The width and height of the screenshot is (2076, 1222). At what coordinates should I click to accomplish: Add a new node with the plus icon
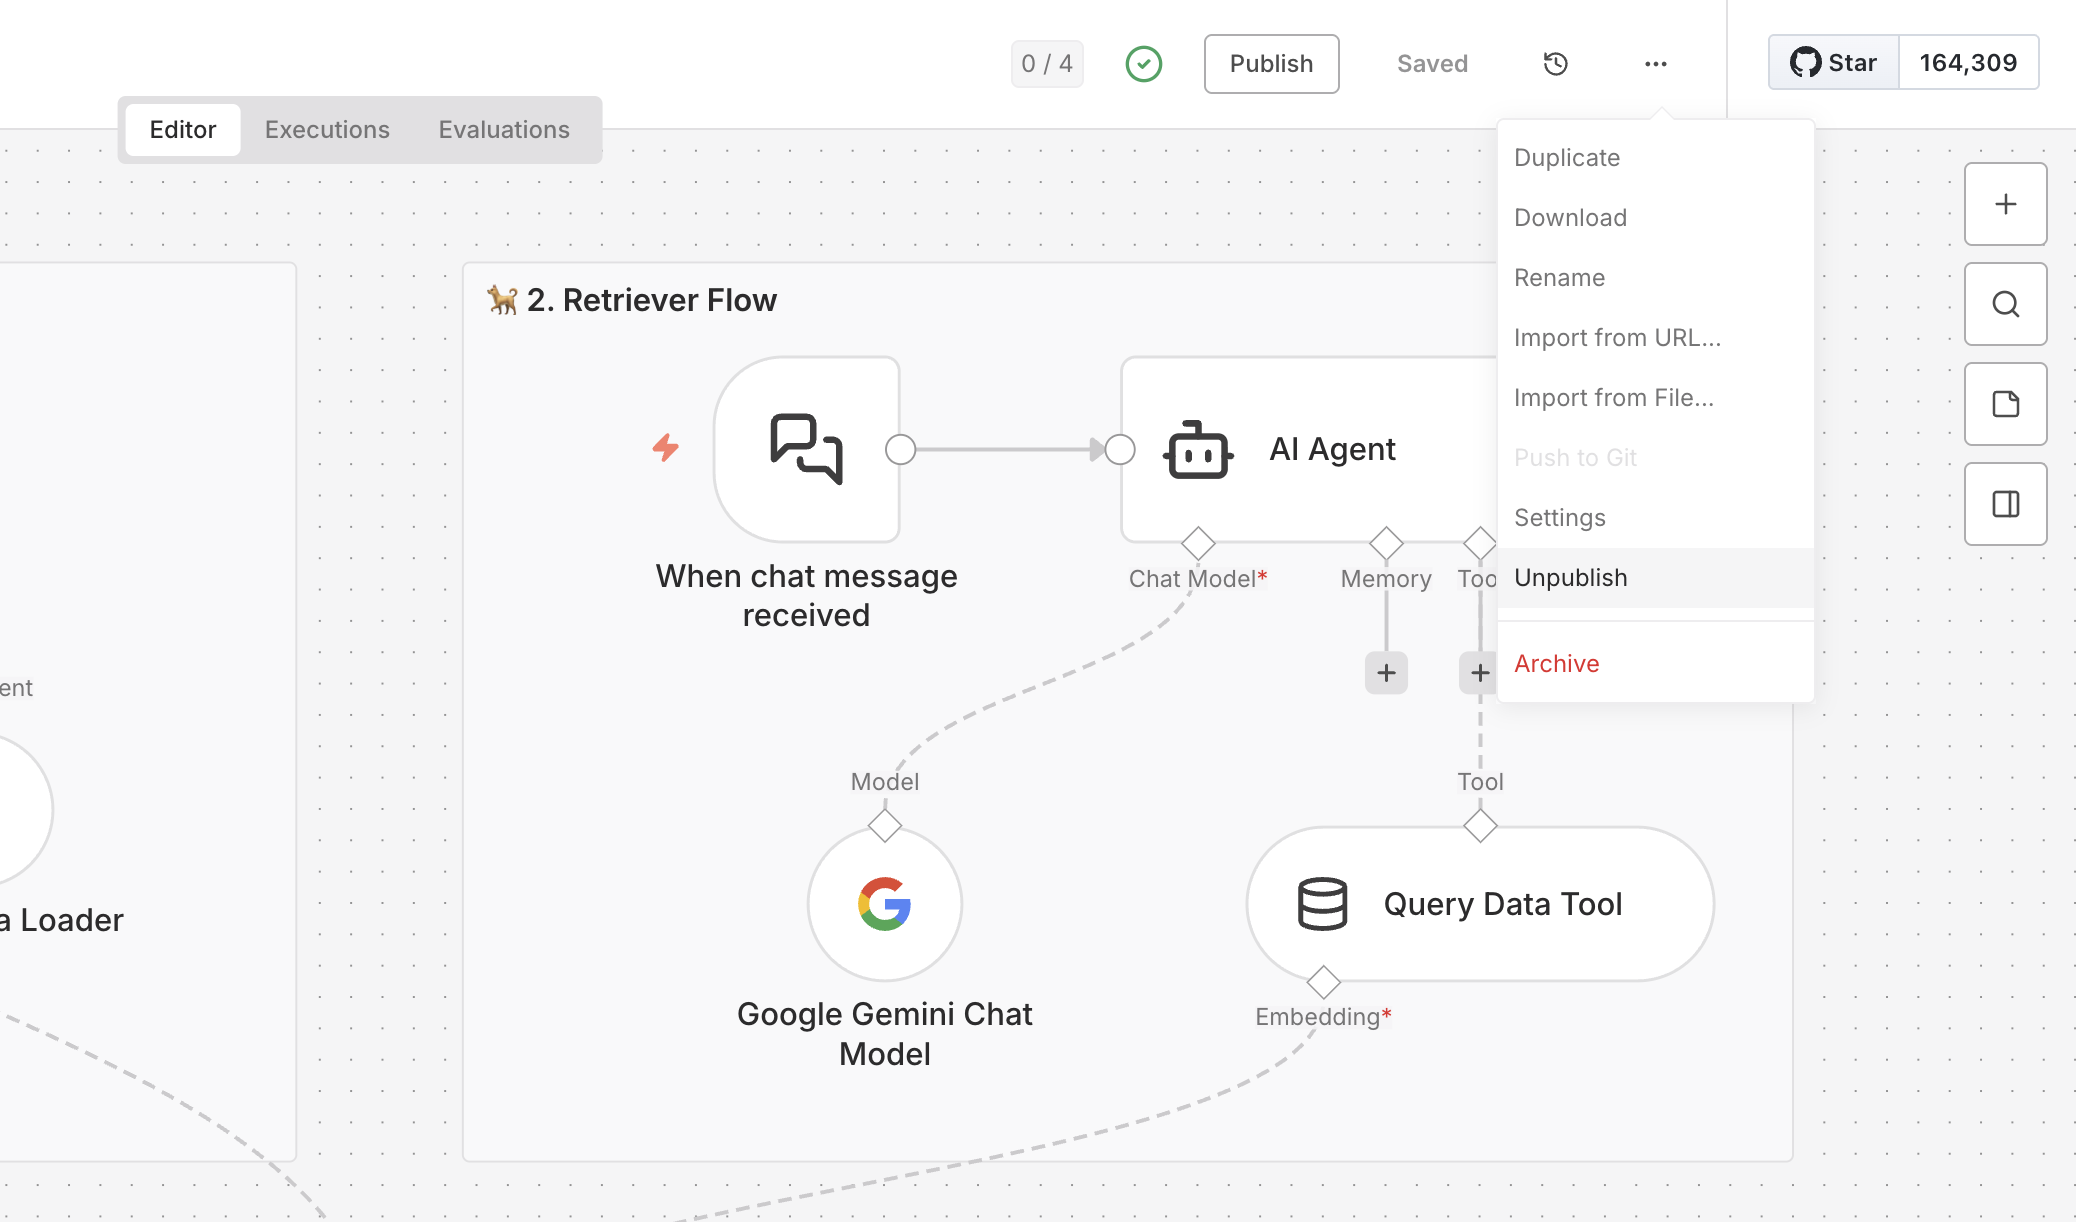2005,204
